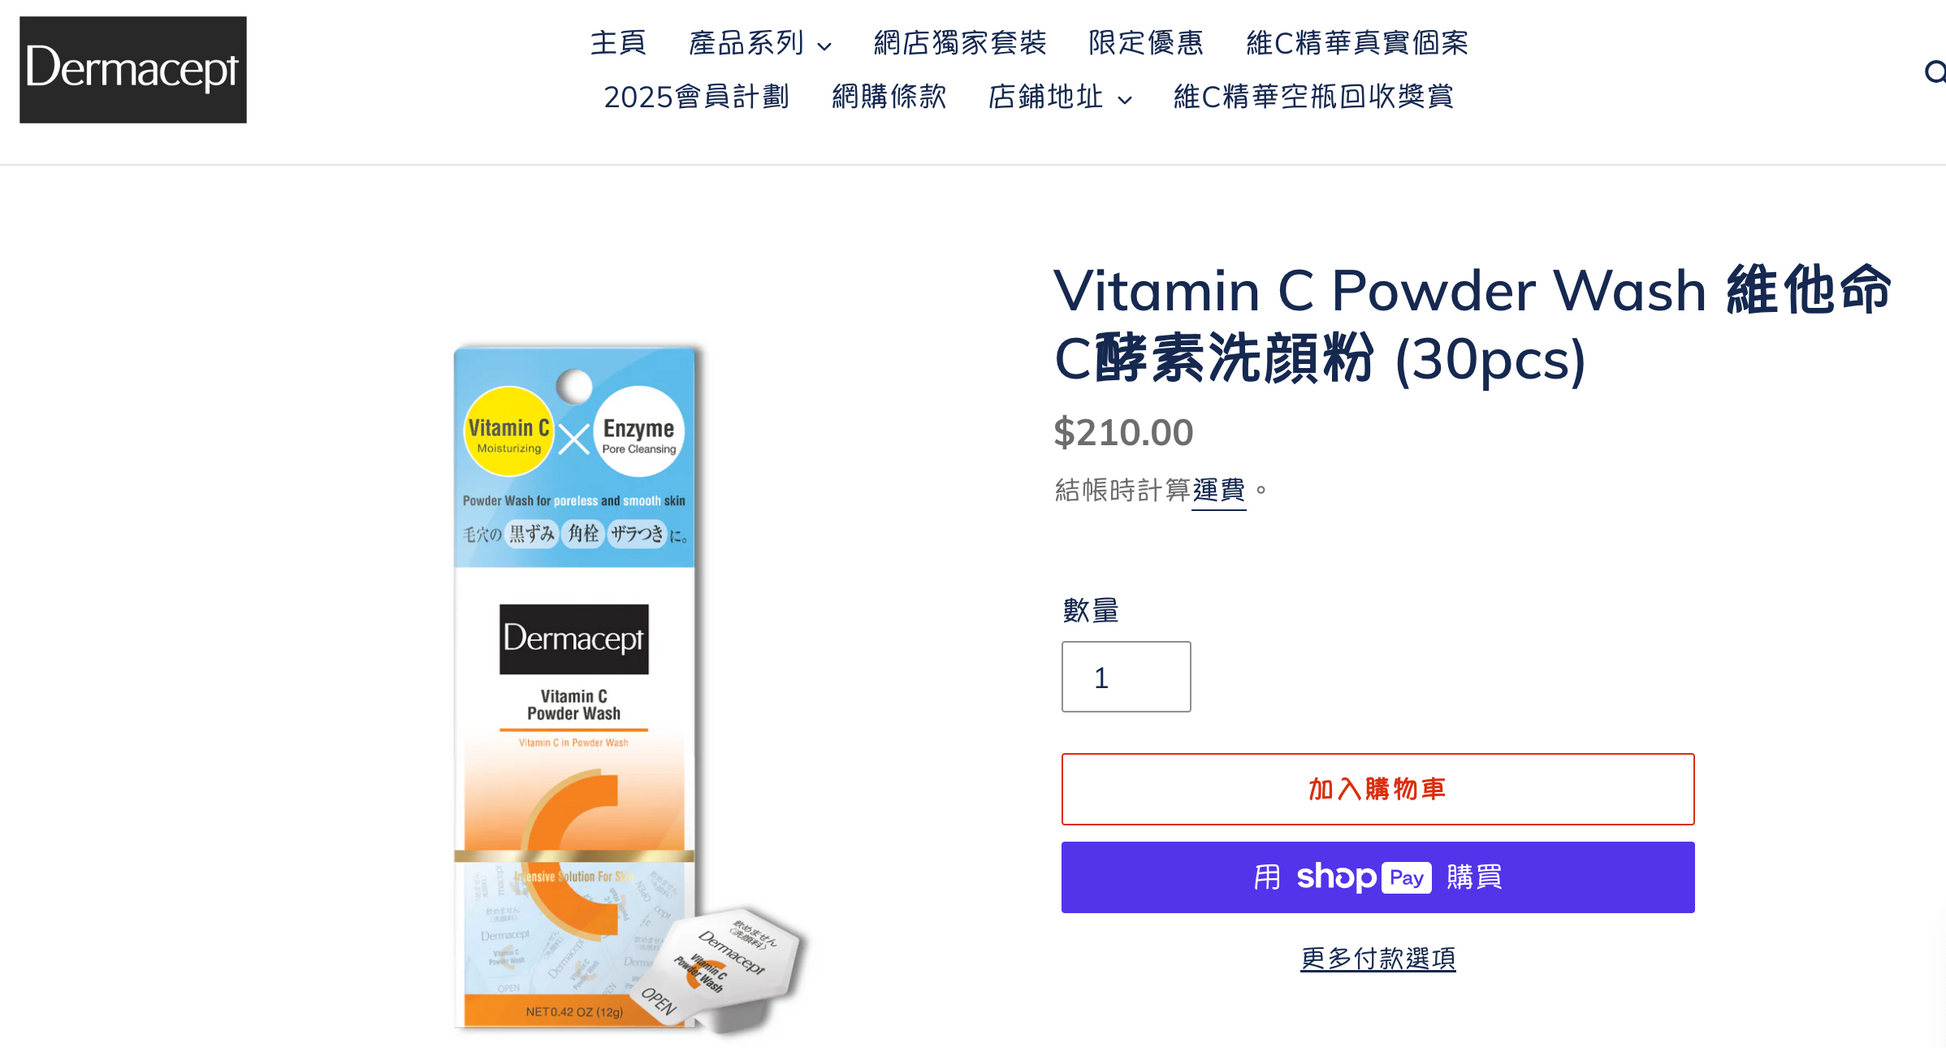Open 網店獨家套裝 menu item
This screenshot has height=1048, width=1946.
(x=960, y=43)
